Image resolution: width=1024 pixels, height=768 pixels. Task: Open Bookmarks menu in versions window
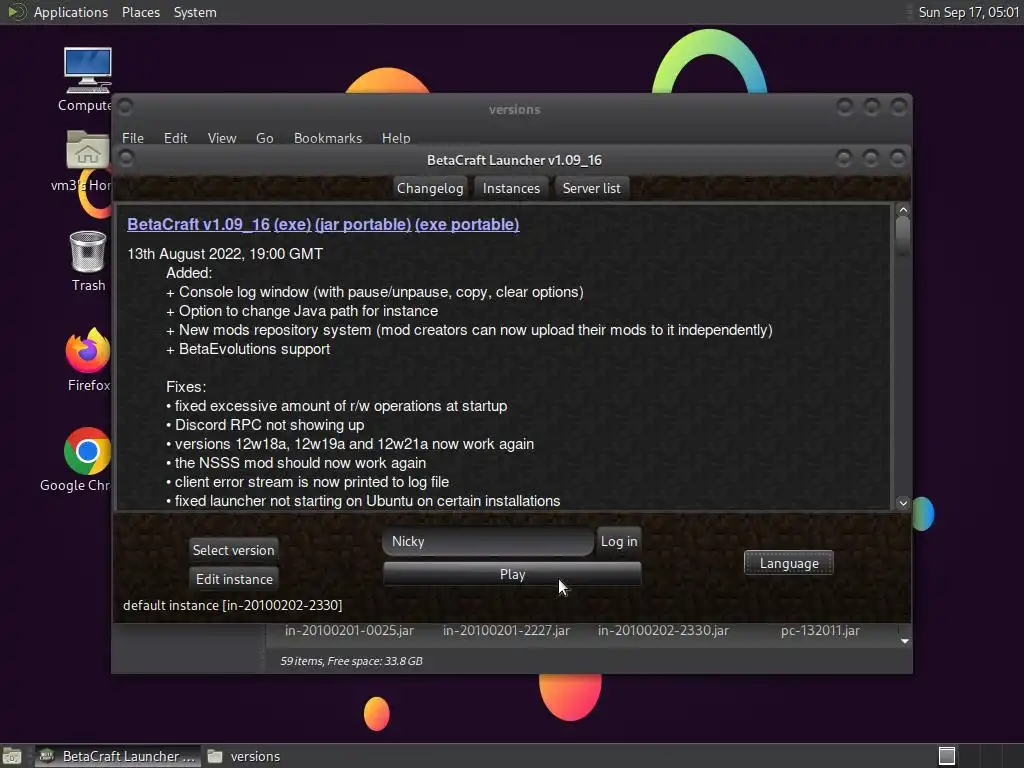[328, 138]
